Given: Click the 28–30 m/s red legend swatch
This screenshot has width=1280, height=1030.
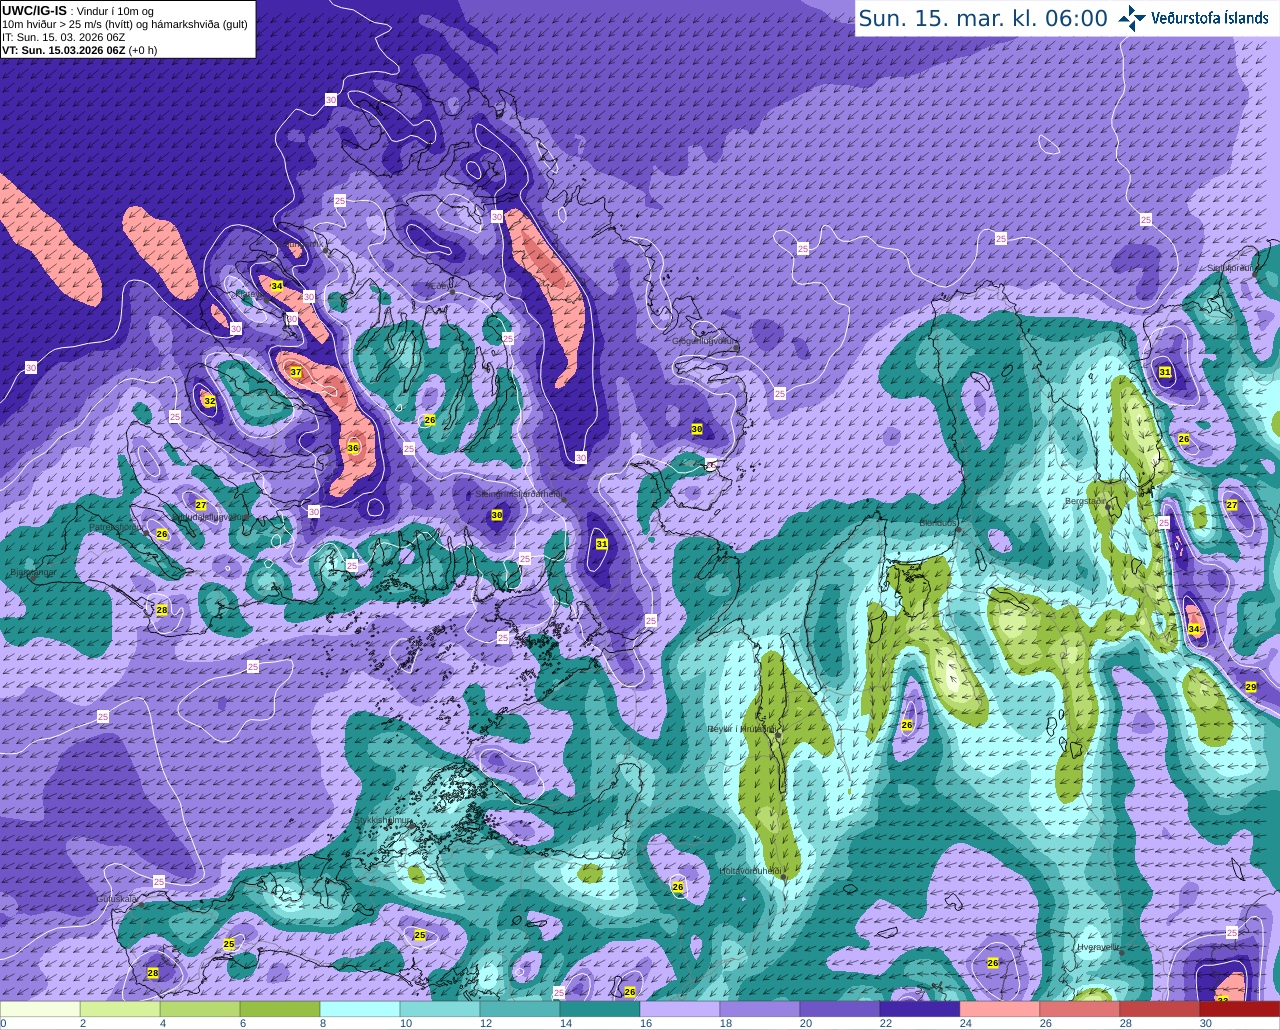Looking at the screenshot, I should pos(1160,1009).
